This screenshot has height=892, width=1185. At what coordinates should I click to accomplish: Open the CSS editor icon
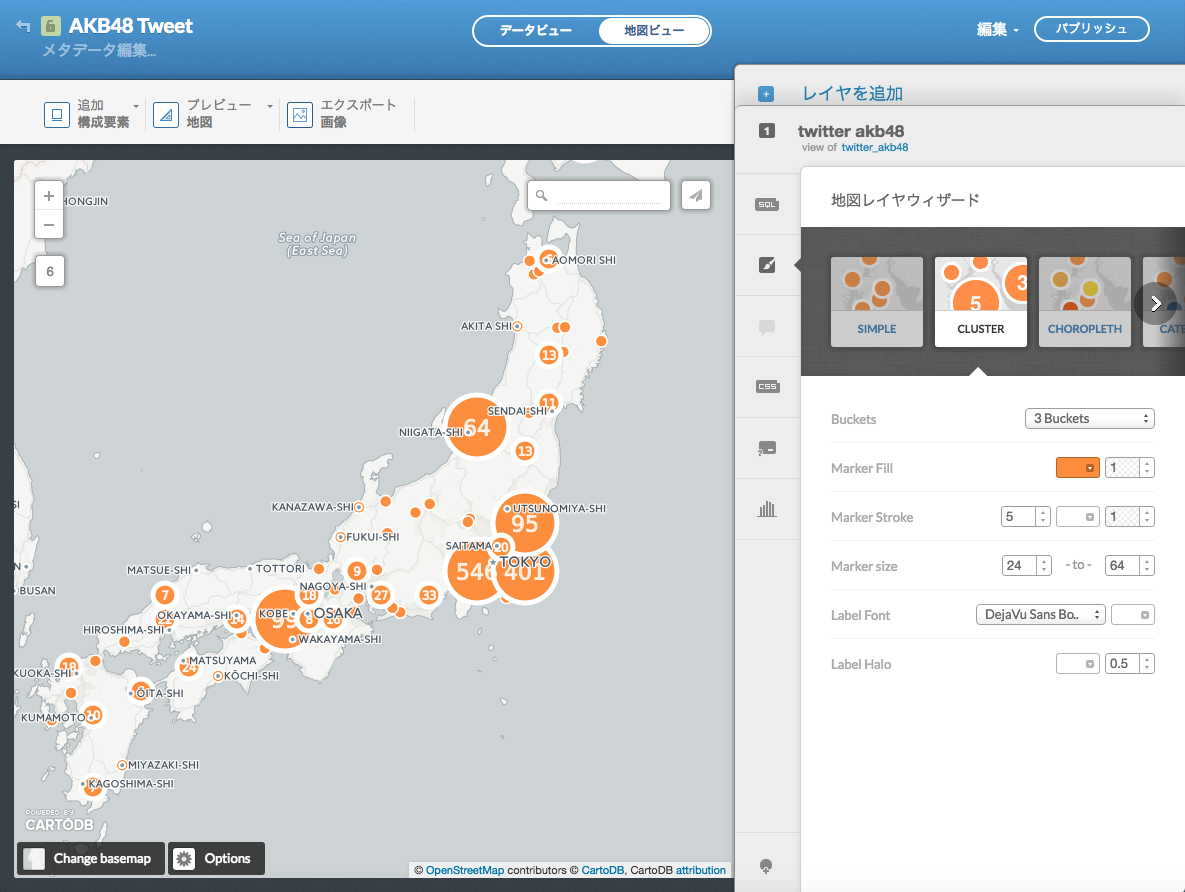pos(766,386)
